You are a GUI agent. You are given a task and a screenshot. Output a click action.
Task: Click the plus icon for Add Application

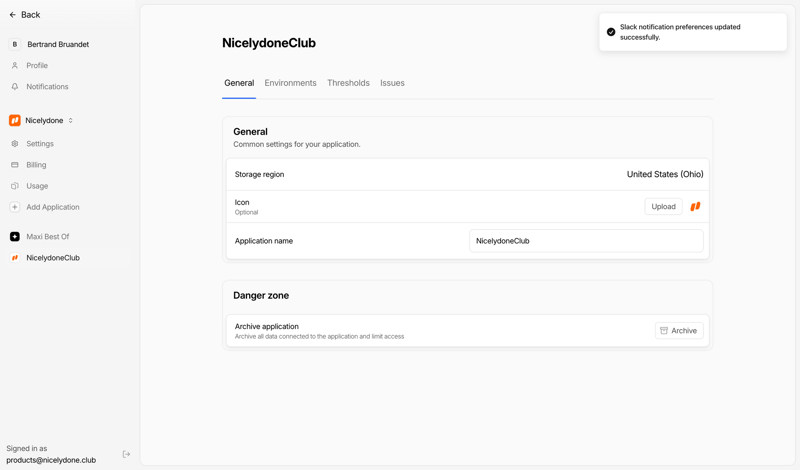(x=15, y=207)
